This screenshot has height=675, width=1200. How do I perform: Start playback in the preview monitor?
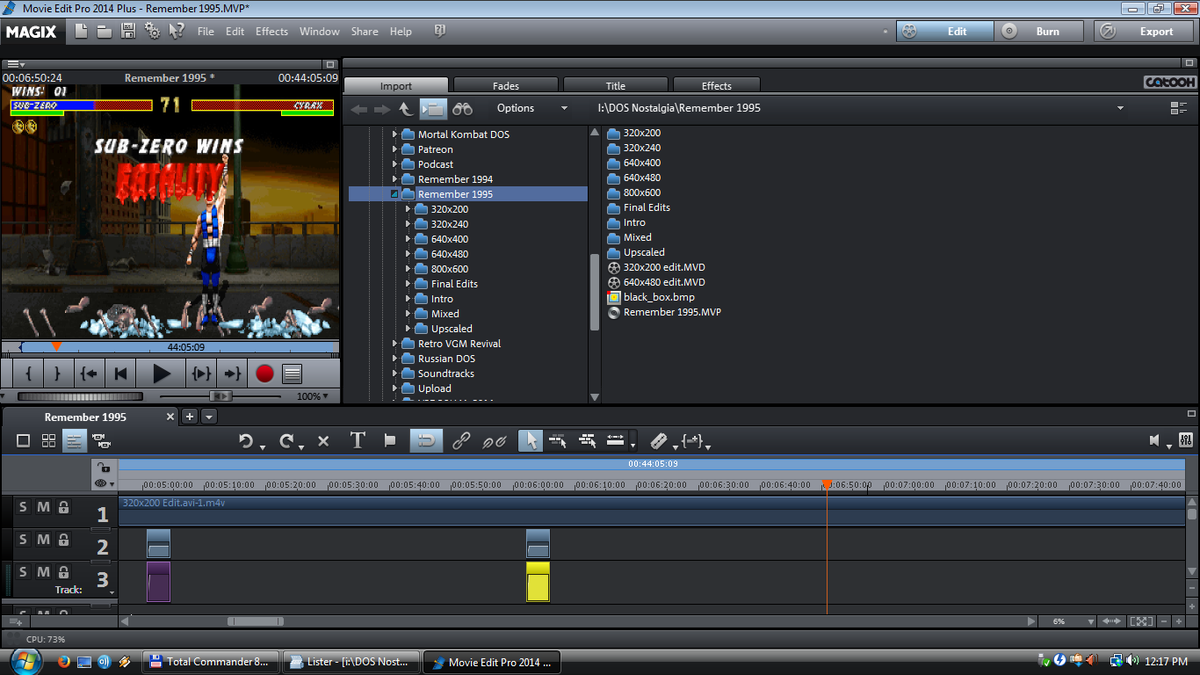161,374
